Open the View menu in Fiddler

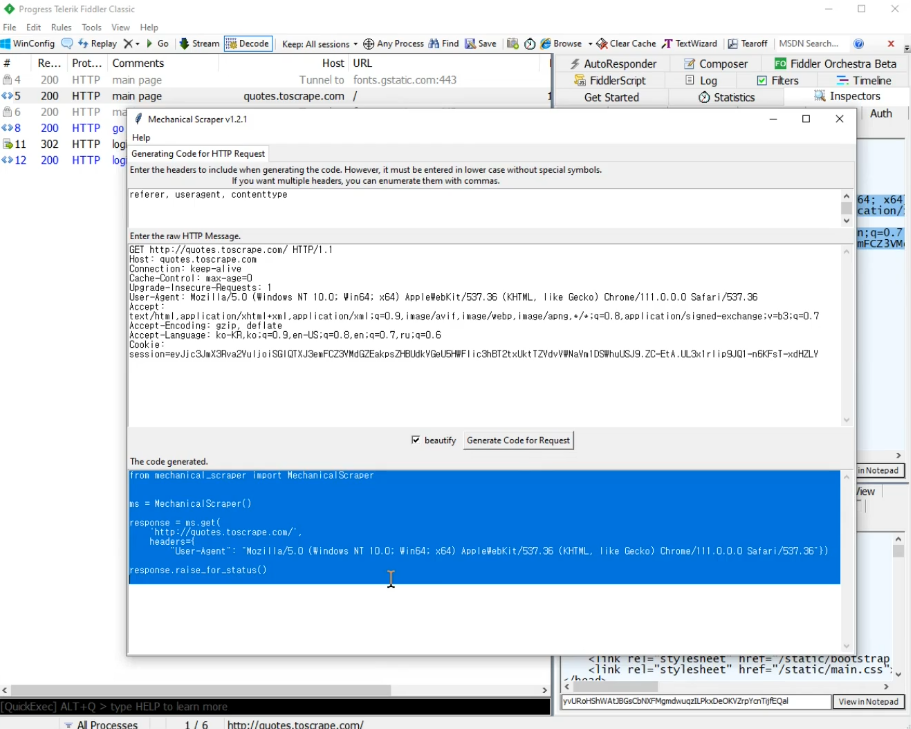(120, 27)
